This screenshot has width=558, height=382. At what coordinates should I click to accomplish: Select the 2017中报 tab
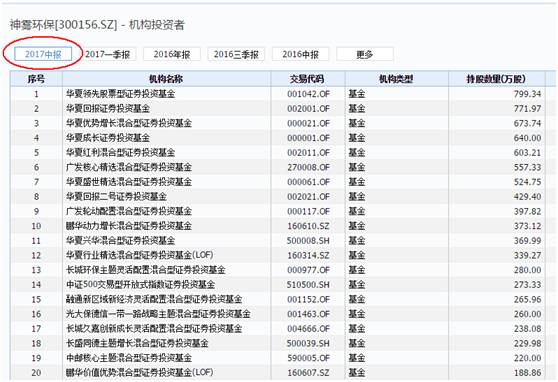(43, 54)
